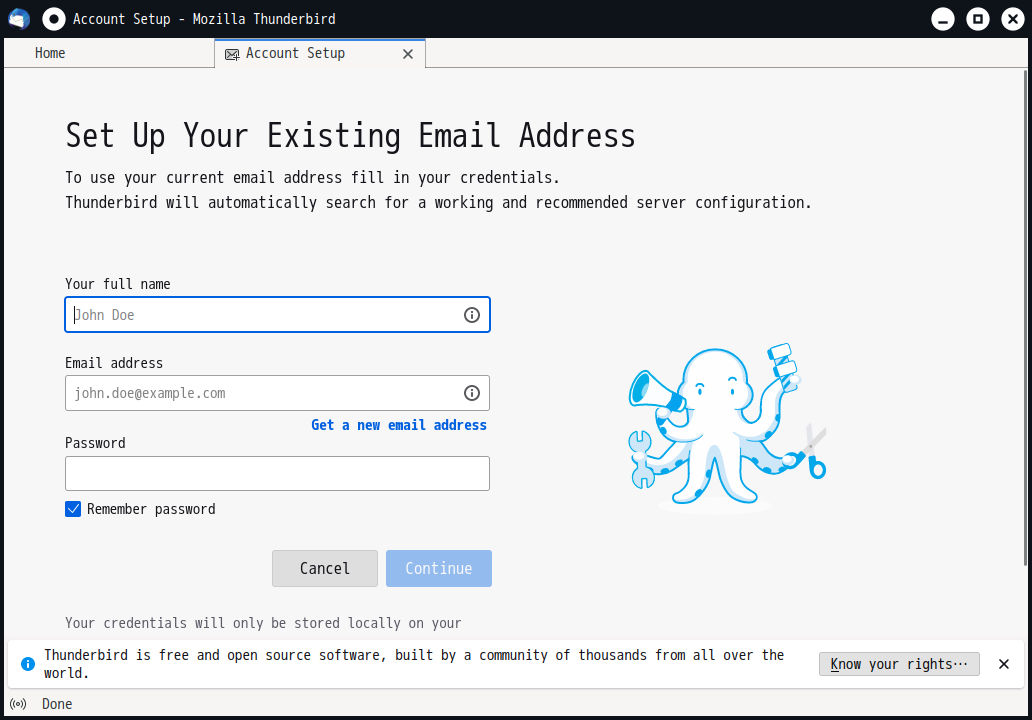Click the "Done" status bar text
The image size is (1032, 720).
pos(57,704)
